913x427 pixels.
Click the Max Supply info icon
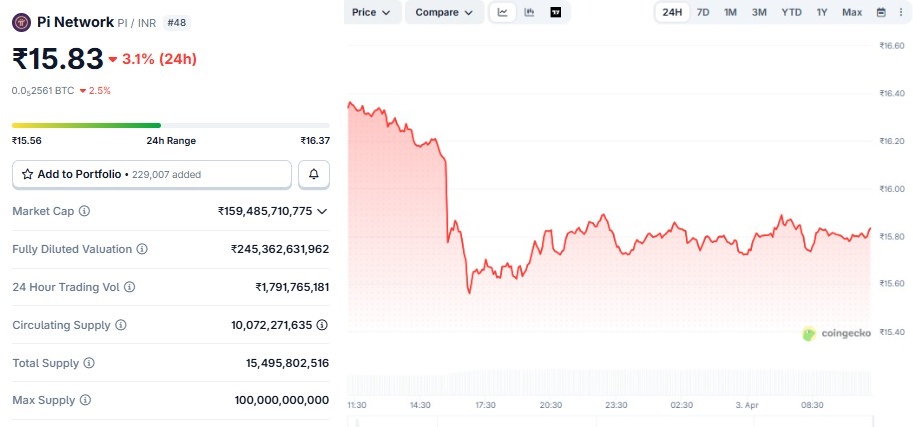(x=85, y=400)
